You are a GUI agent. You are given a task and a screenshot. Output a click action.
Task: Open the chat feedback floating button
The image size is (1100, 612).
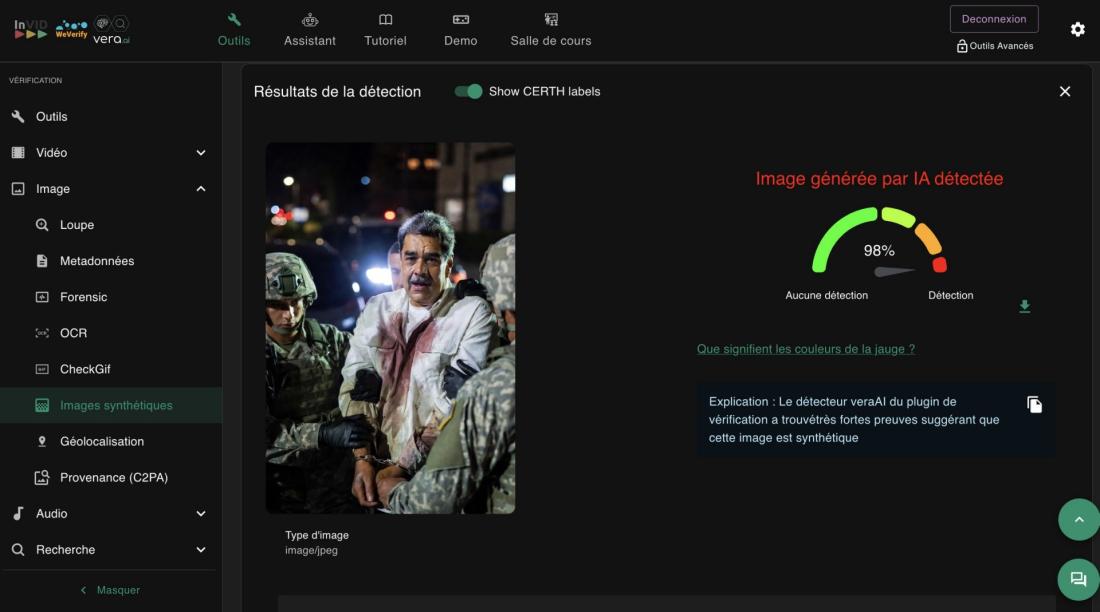(x=1078, y=579)
